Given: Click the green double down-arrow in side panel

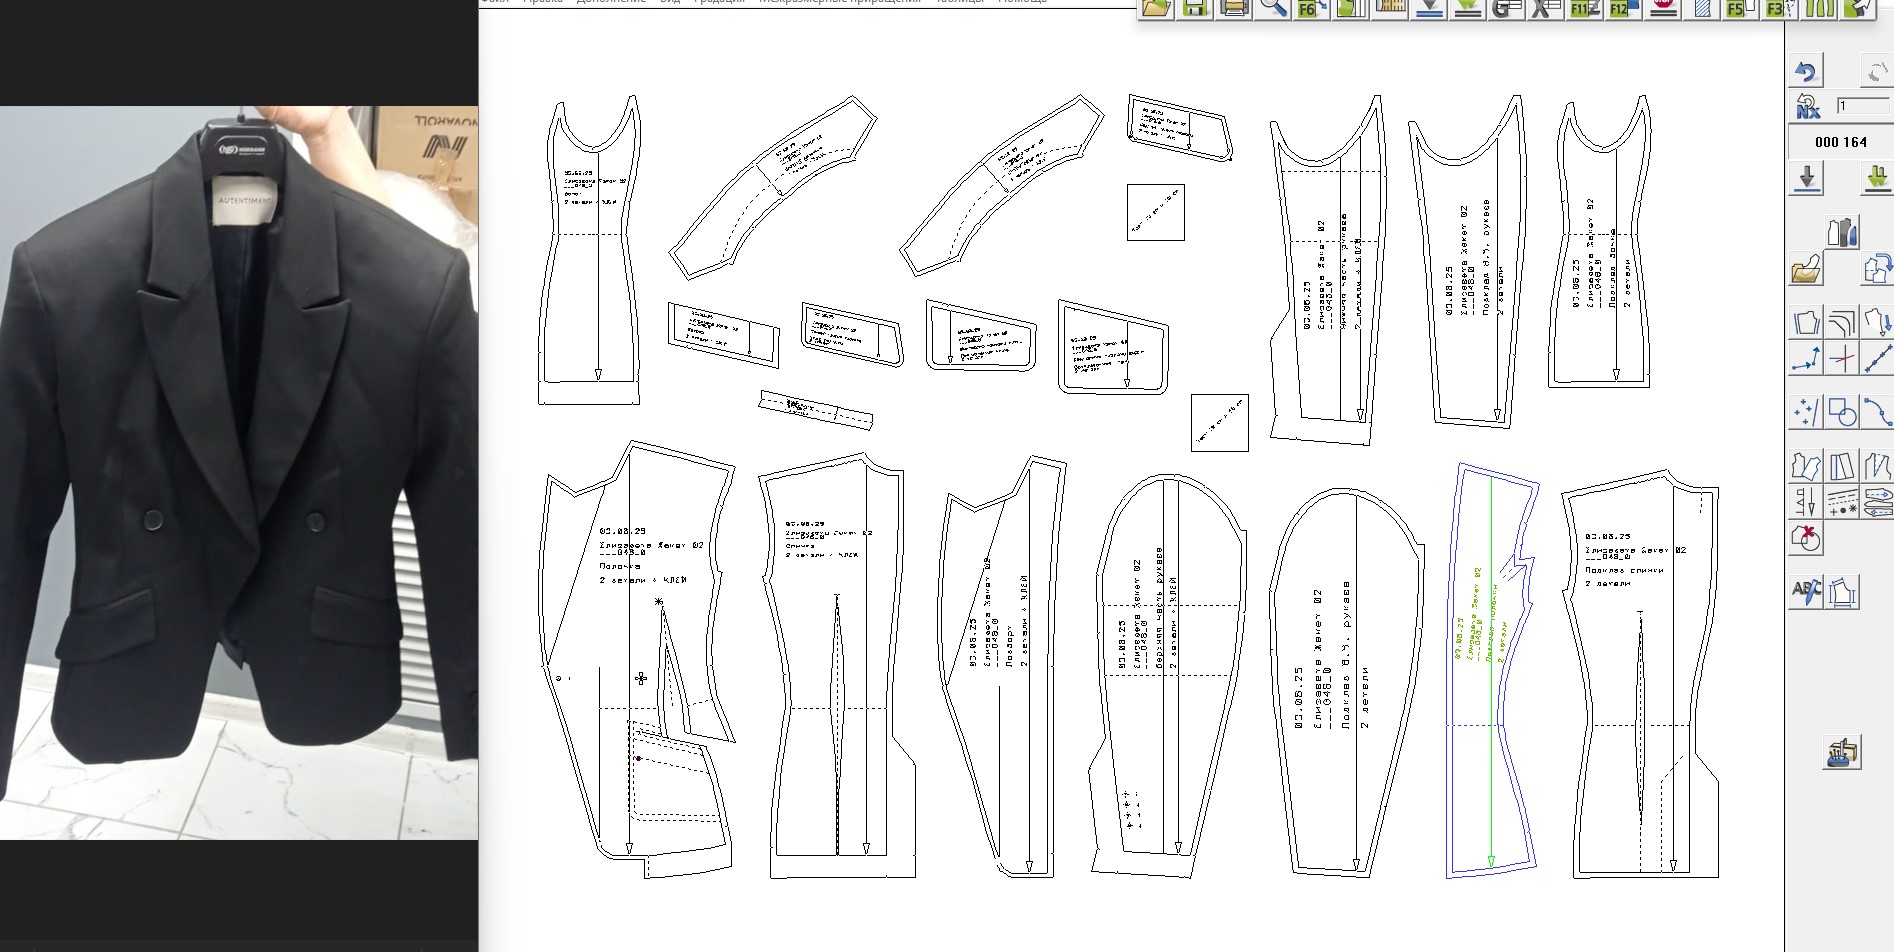Looking at the screenshot, I should pos(1876,179).
